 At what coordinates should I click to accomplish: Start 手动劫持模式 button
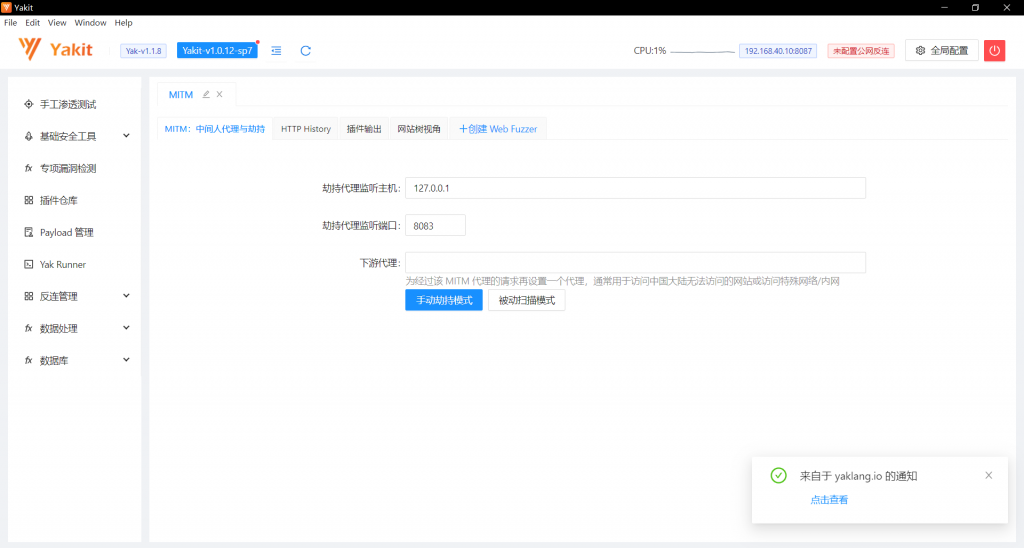coord(444,300)
